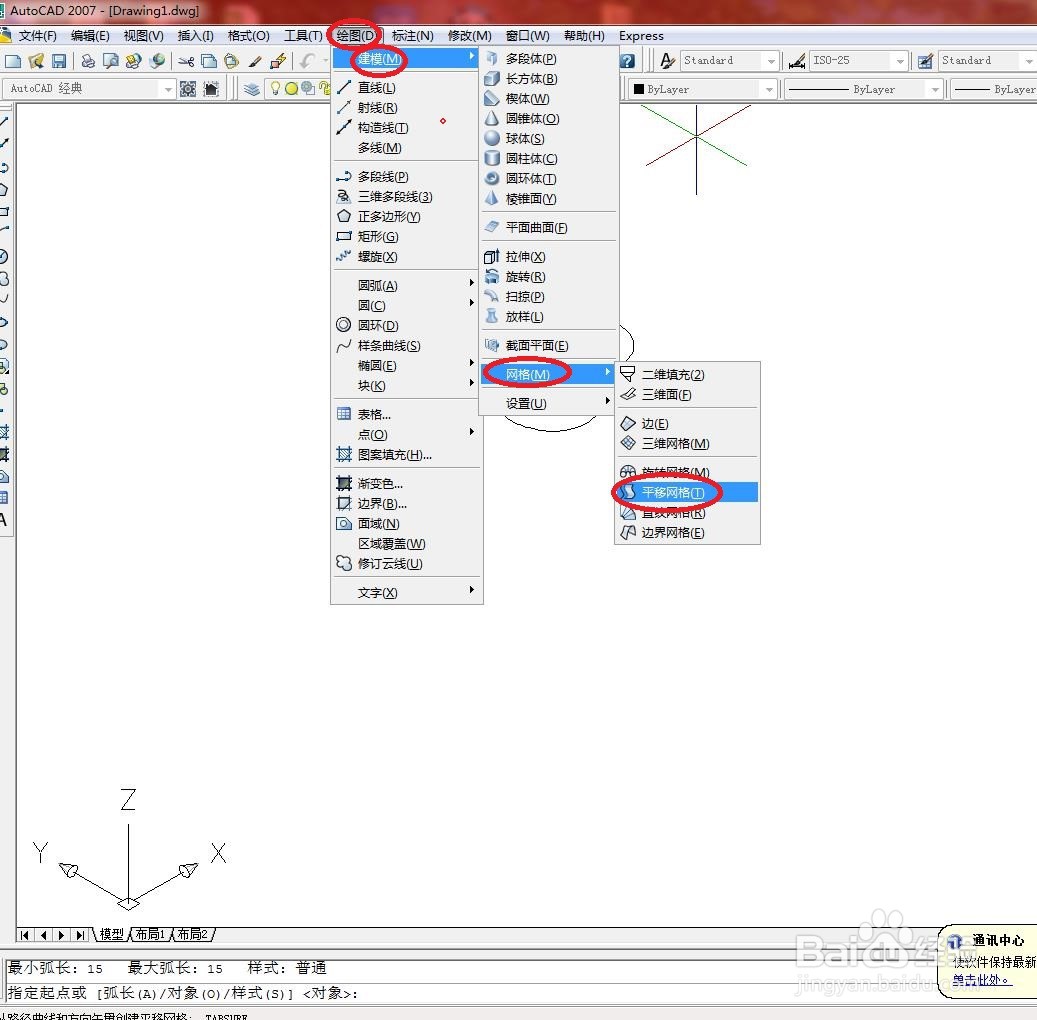Switch to the 模型 model tab
Image resolution: width=1037 pixels, height=1020 pixels.
112,934
